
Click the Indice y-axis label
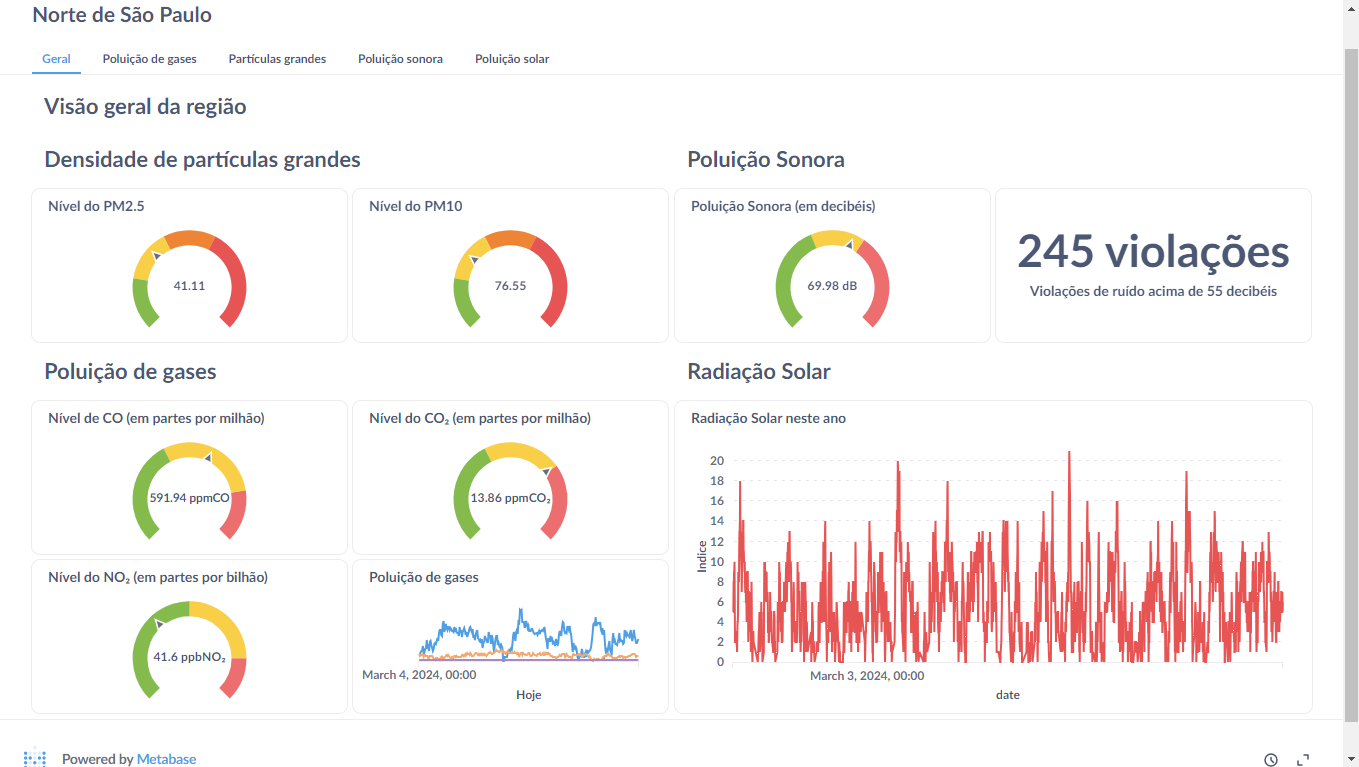tap(702, 556)
